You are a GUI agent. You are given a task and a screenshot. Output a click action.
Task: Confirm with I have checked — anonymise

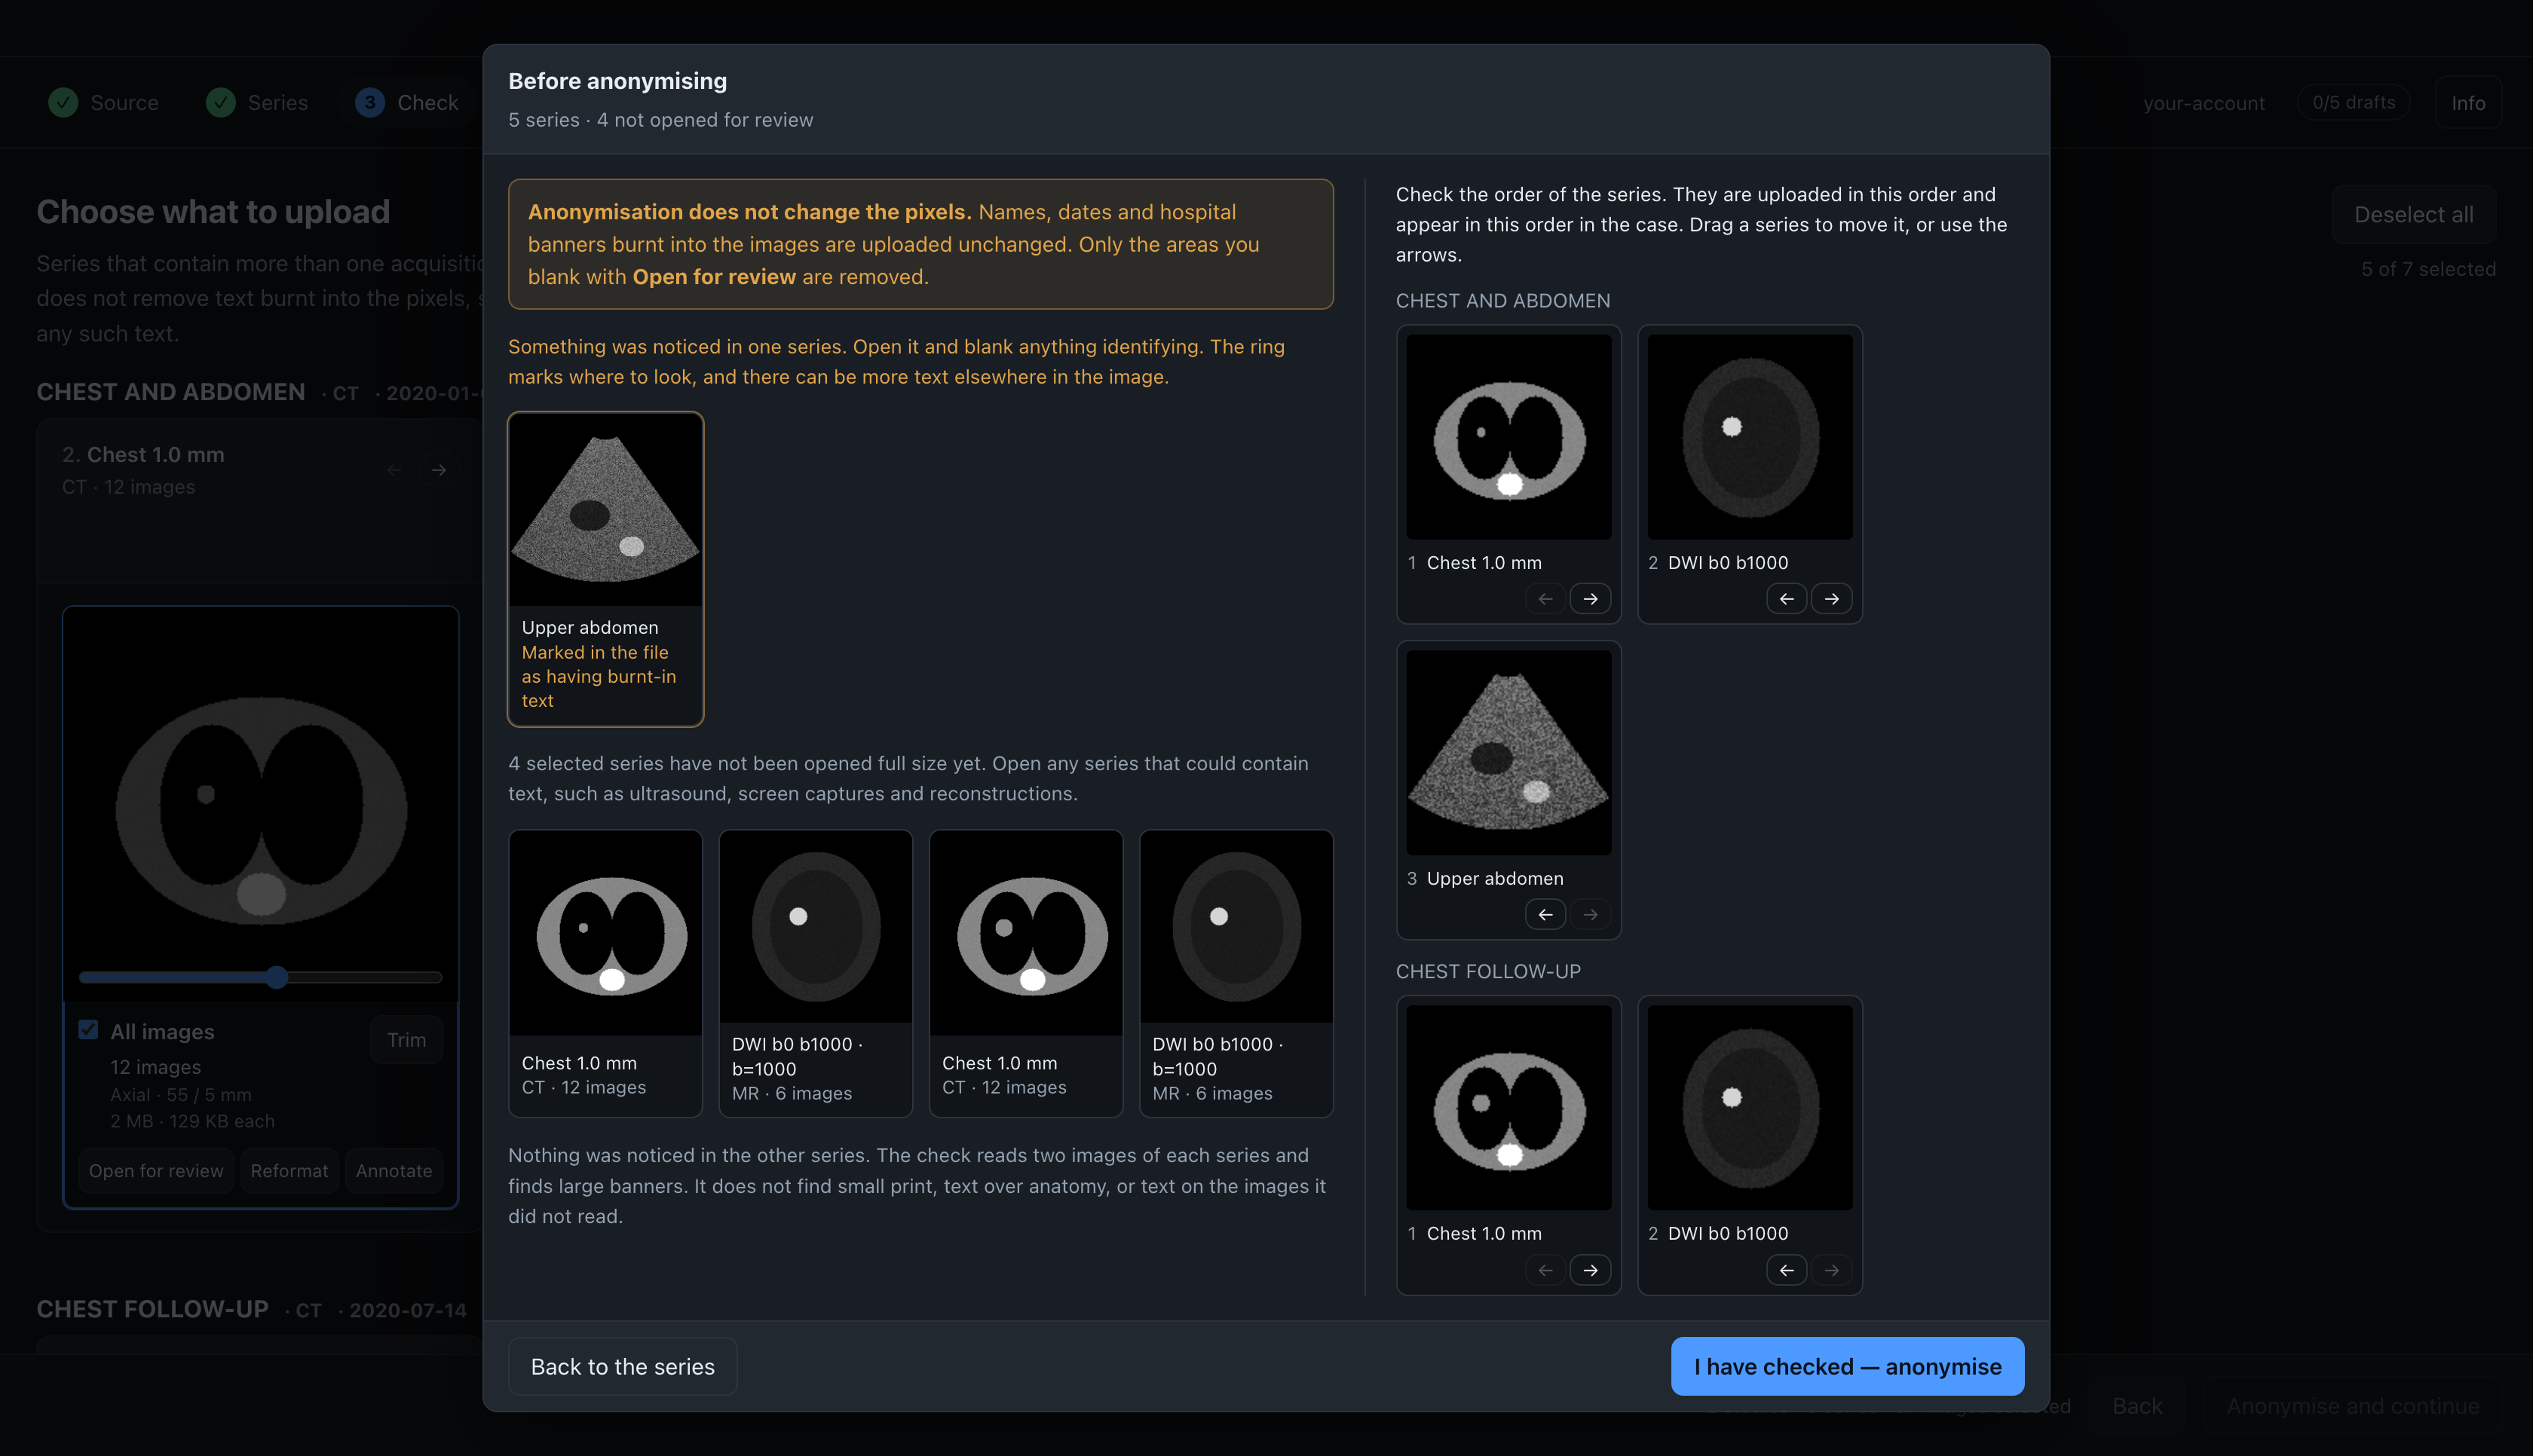pyautogui.click(x=1847, y=1366)
